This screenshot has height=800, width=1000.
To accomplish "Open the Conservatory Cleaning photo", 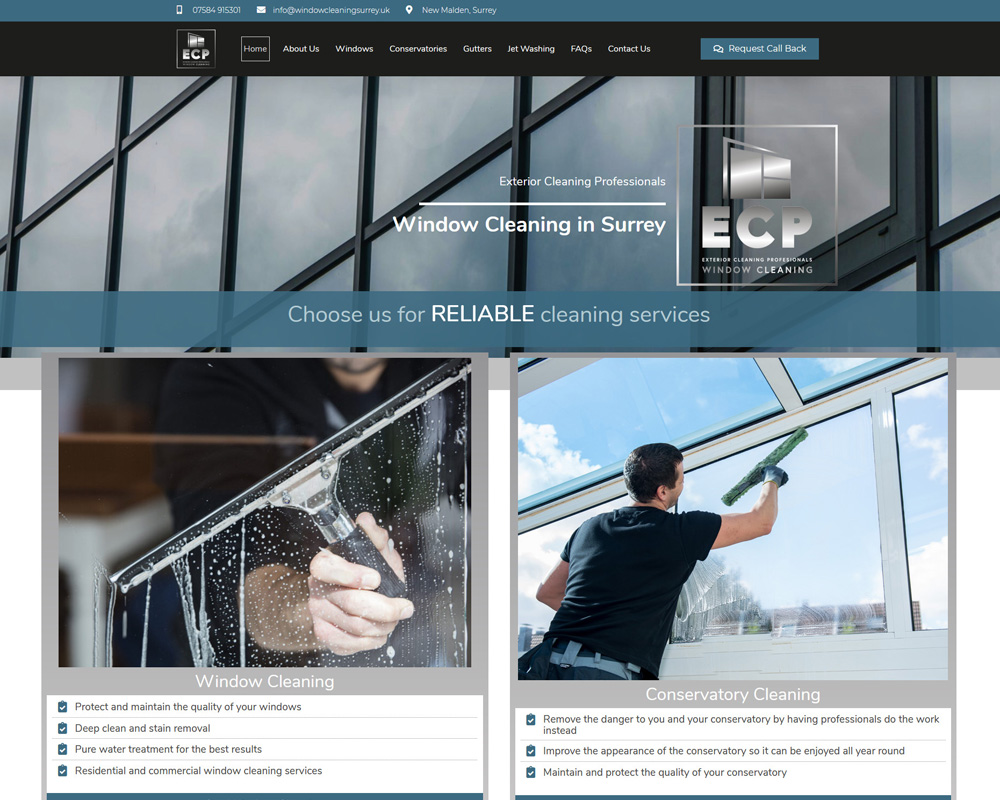I will click(x=732, y=518).
